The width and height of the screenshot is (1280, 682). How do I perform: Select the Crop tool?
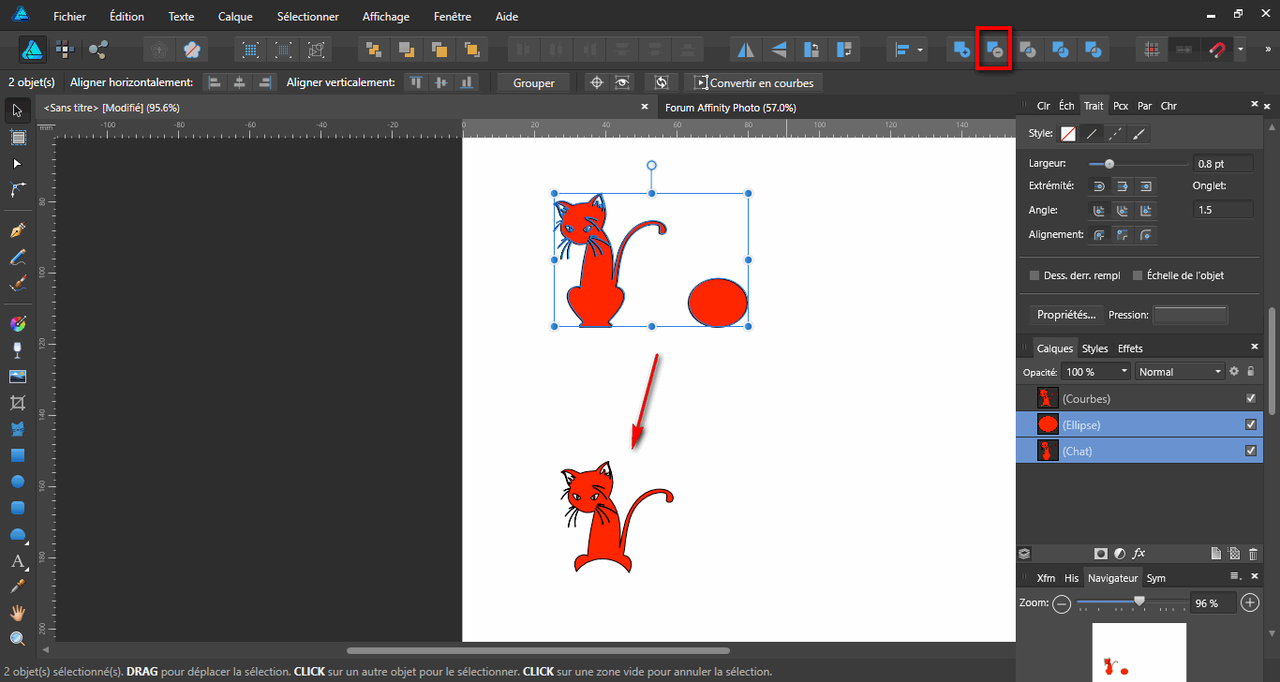17,403
